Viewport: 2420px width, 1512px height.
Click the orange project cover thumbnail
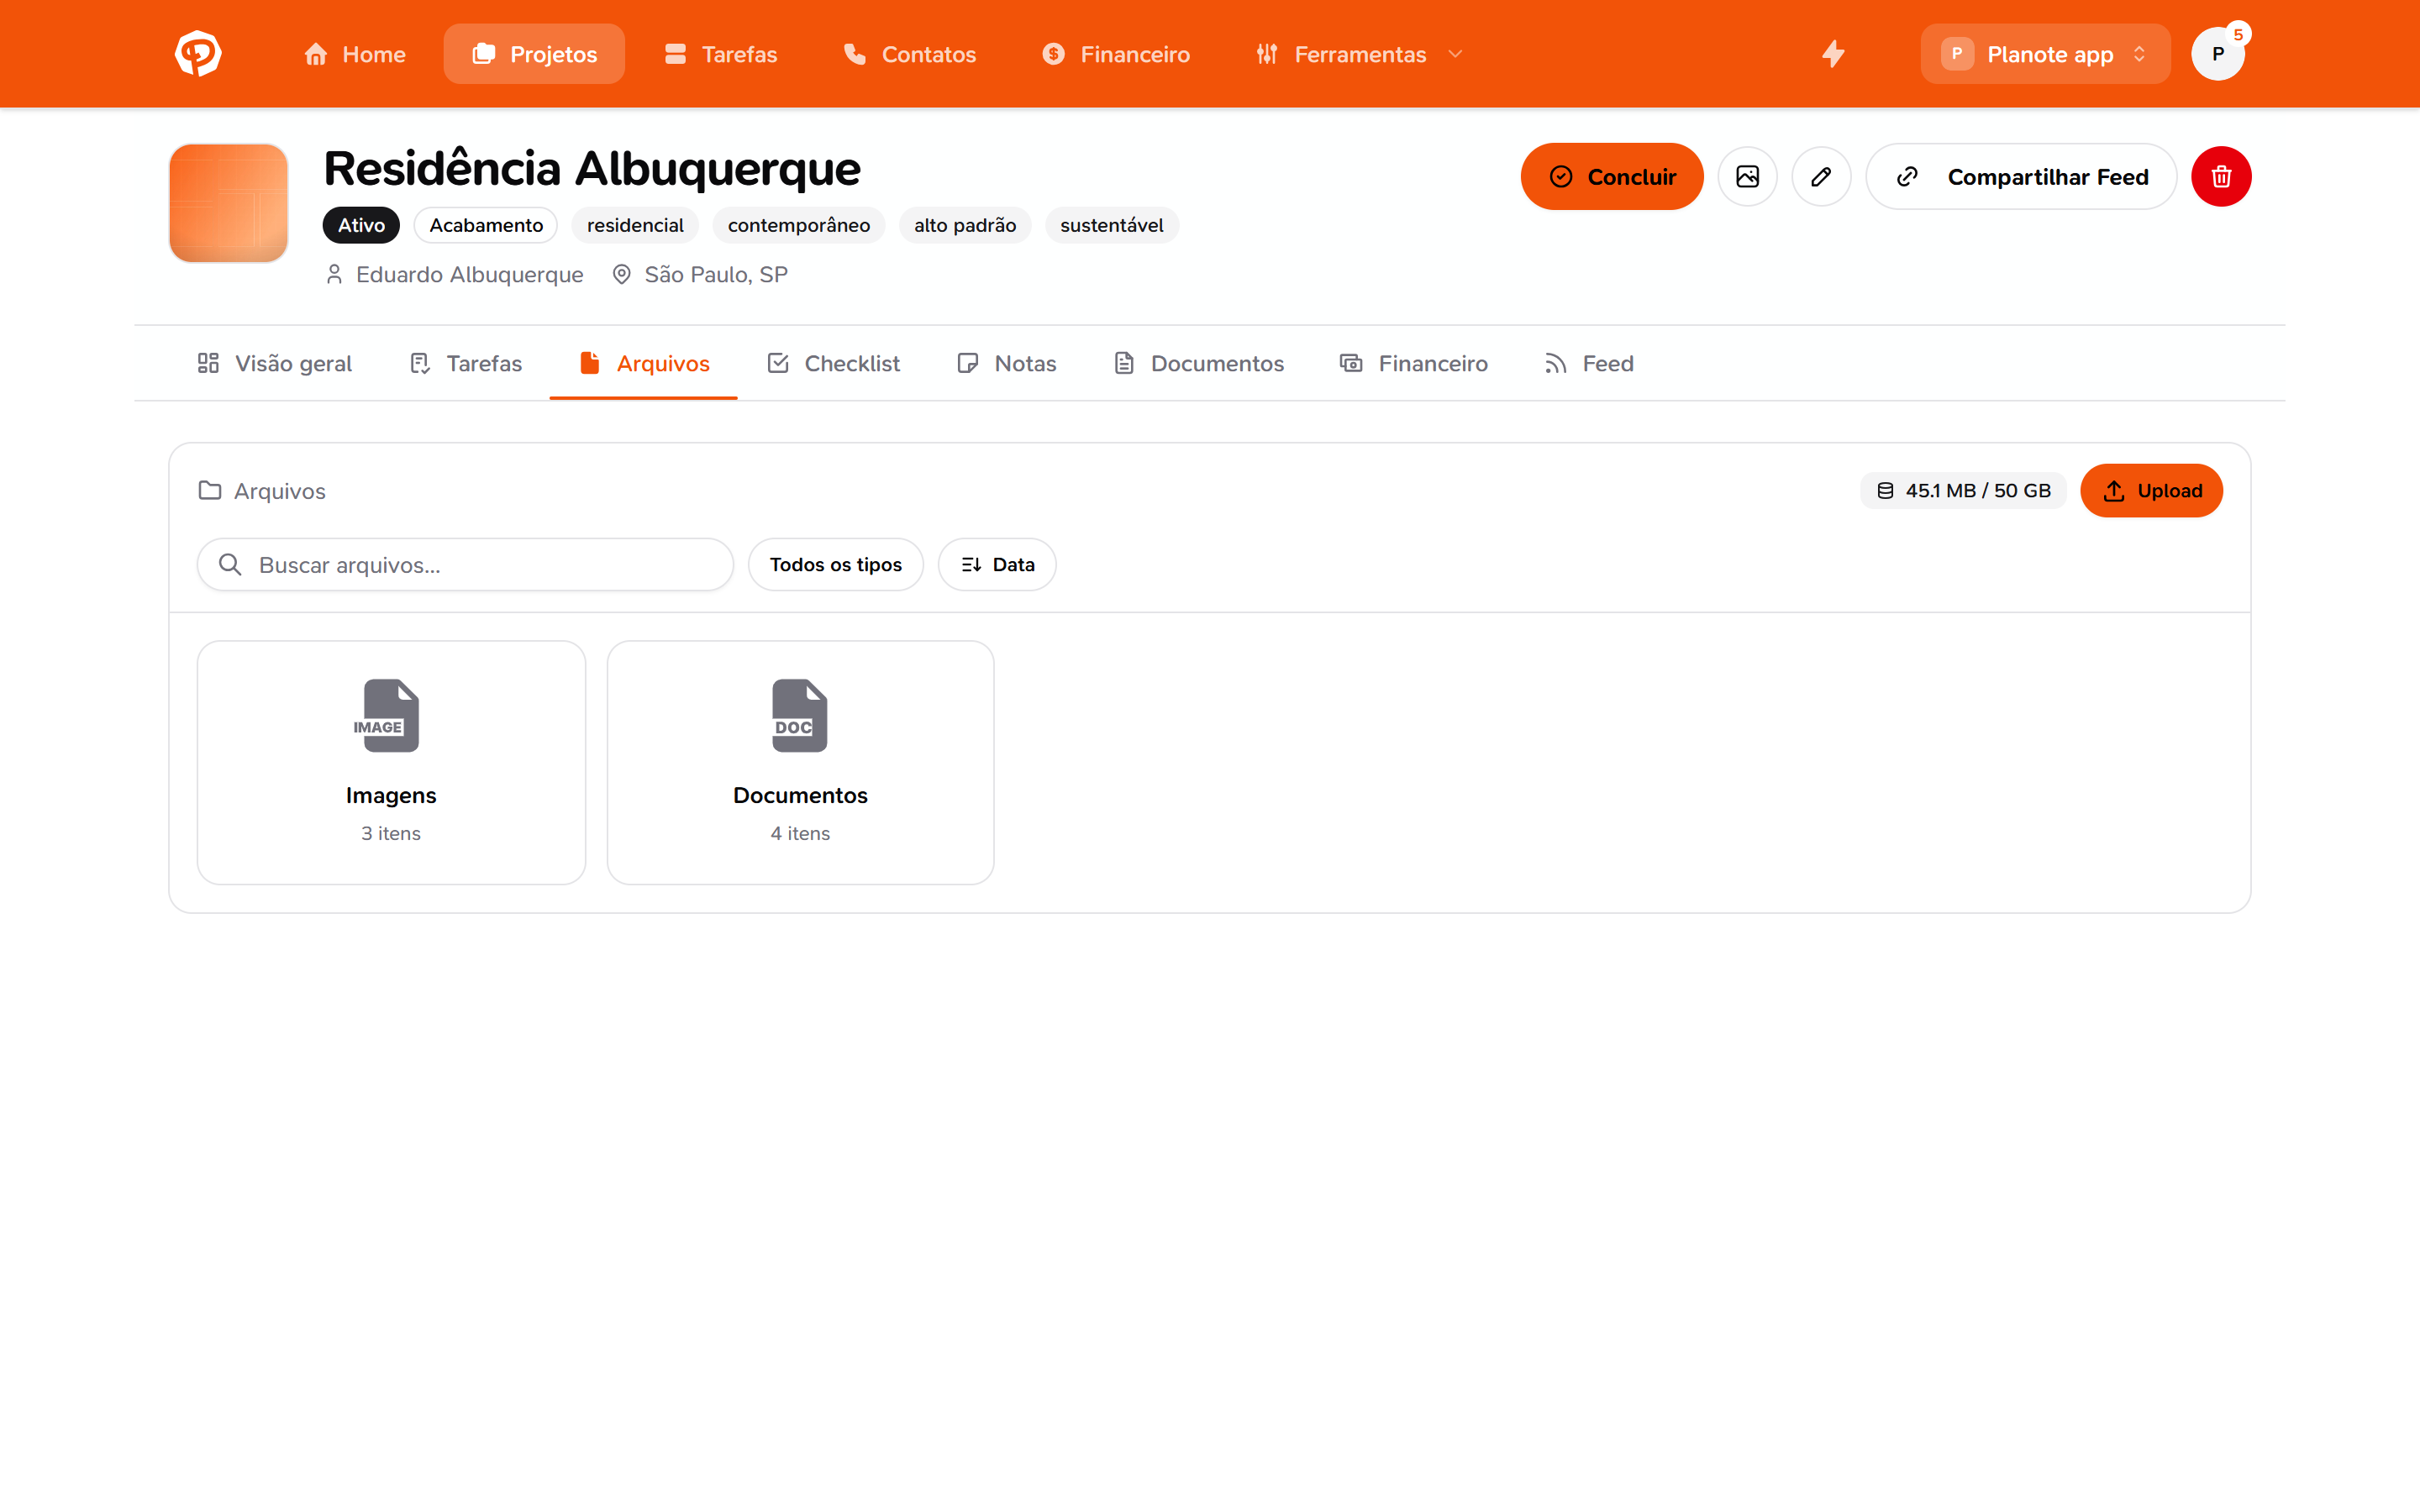pos(229,203)
